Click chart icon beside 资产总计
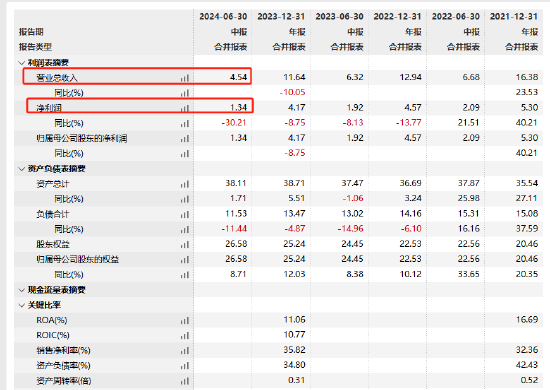The height and width of the screenshot is (390, 550). click(x=185, y=184)
